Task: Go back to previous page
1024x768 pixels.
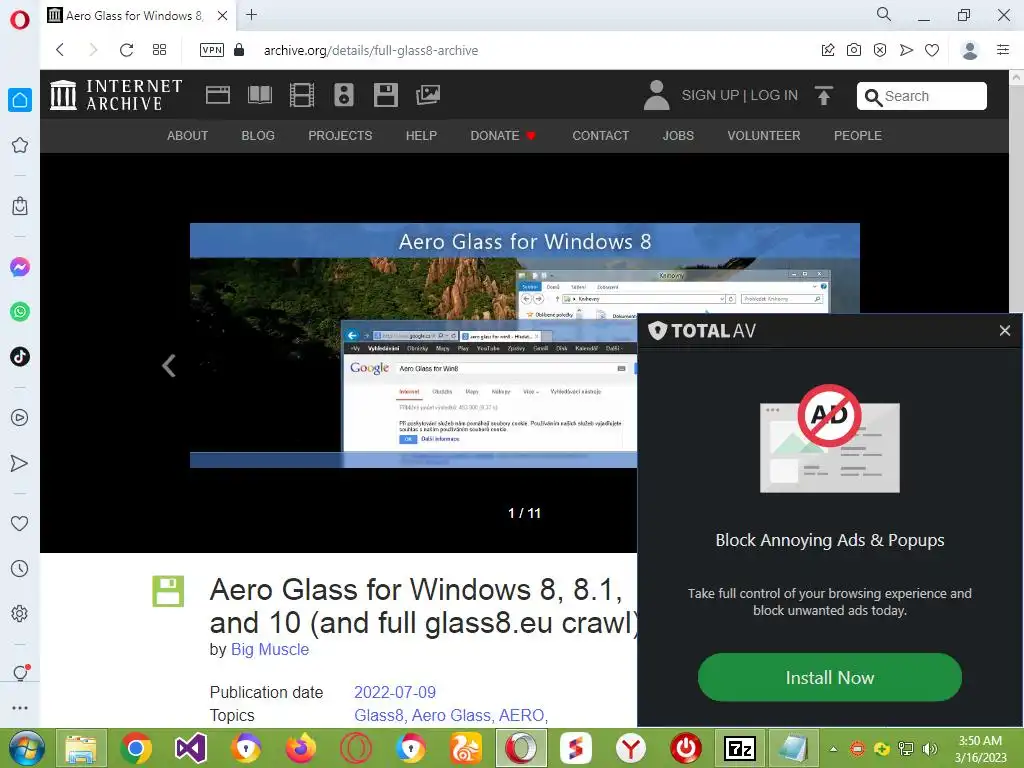Action: [x=60, y=50]
